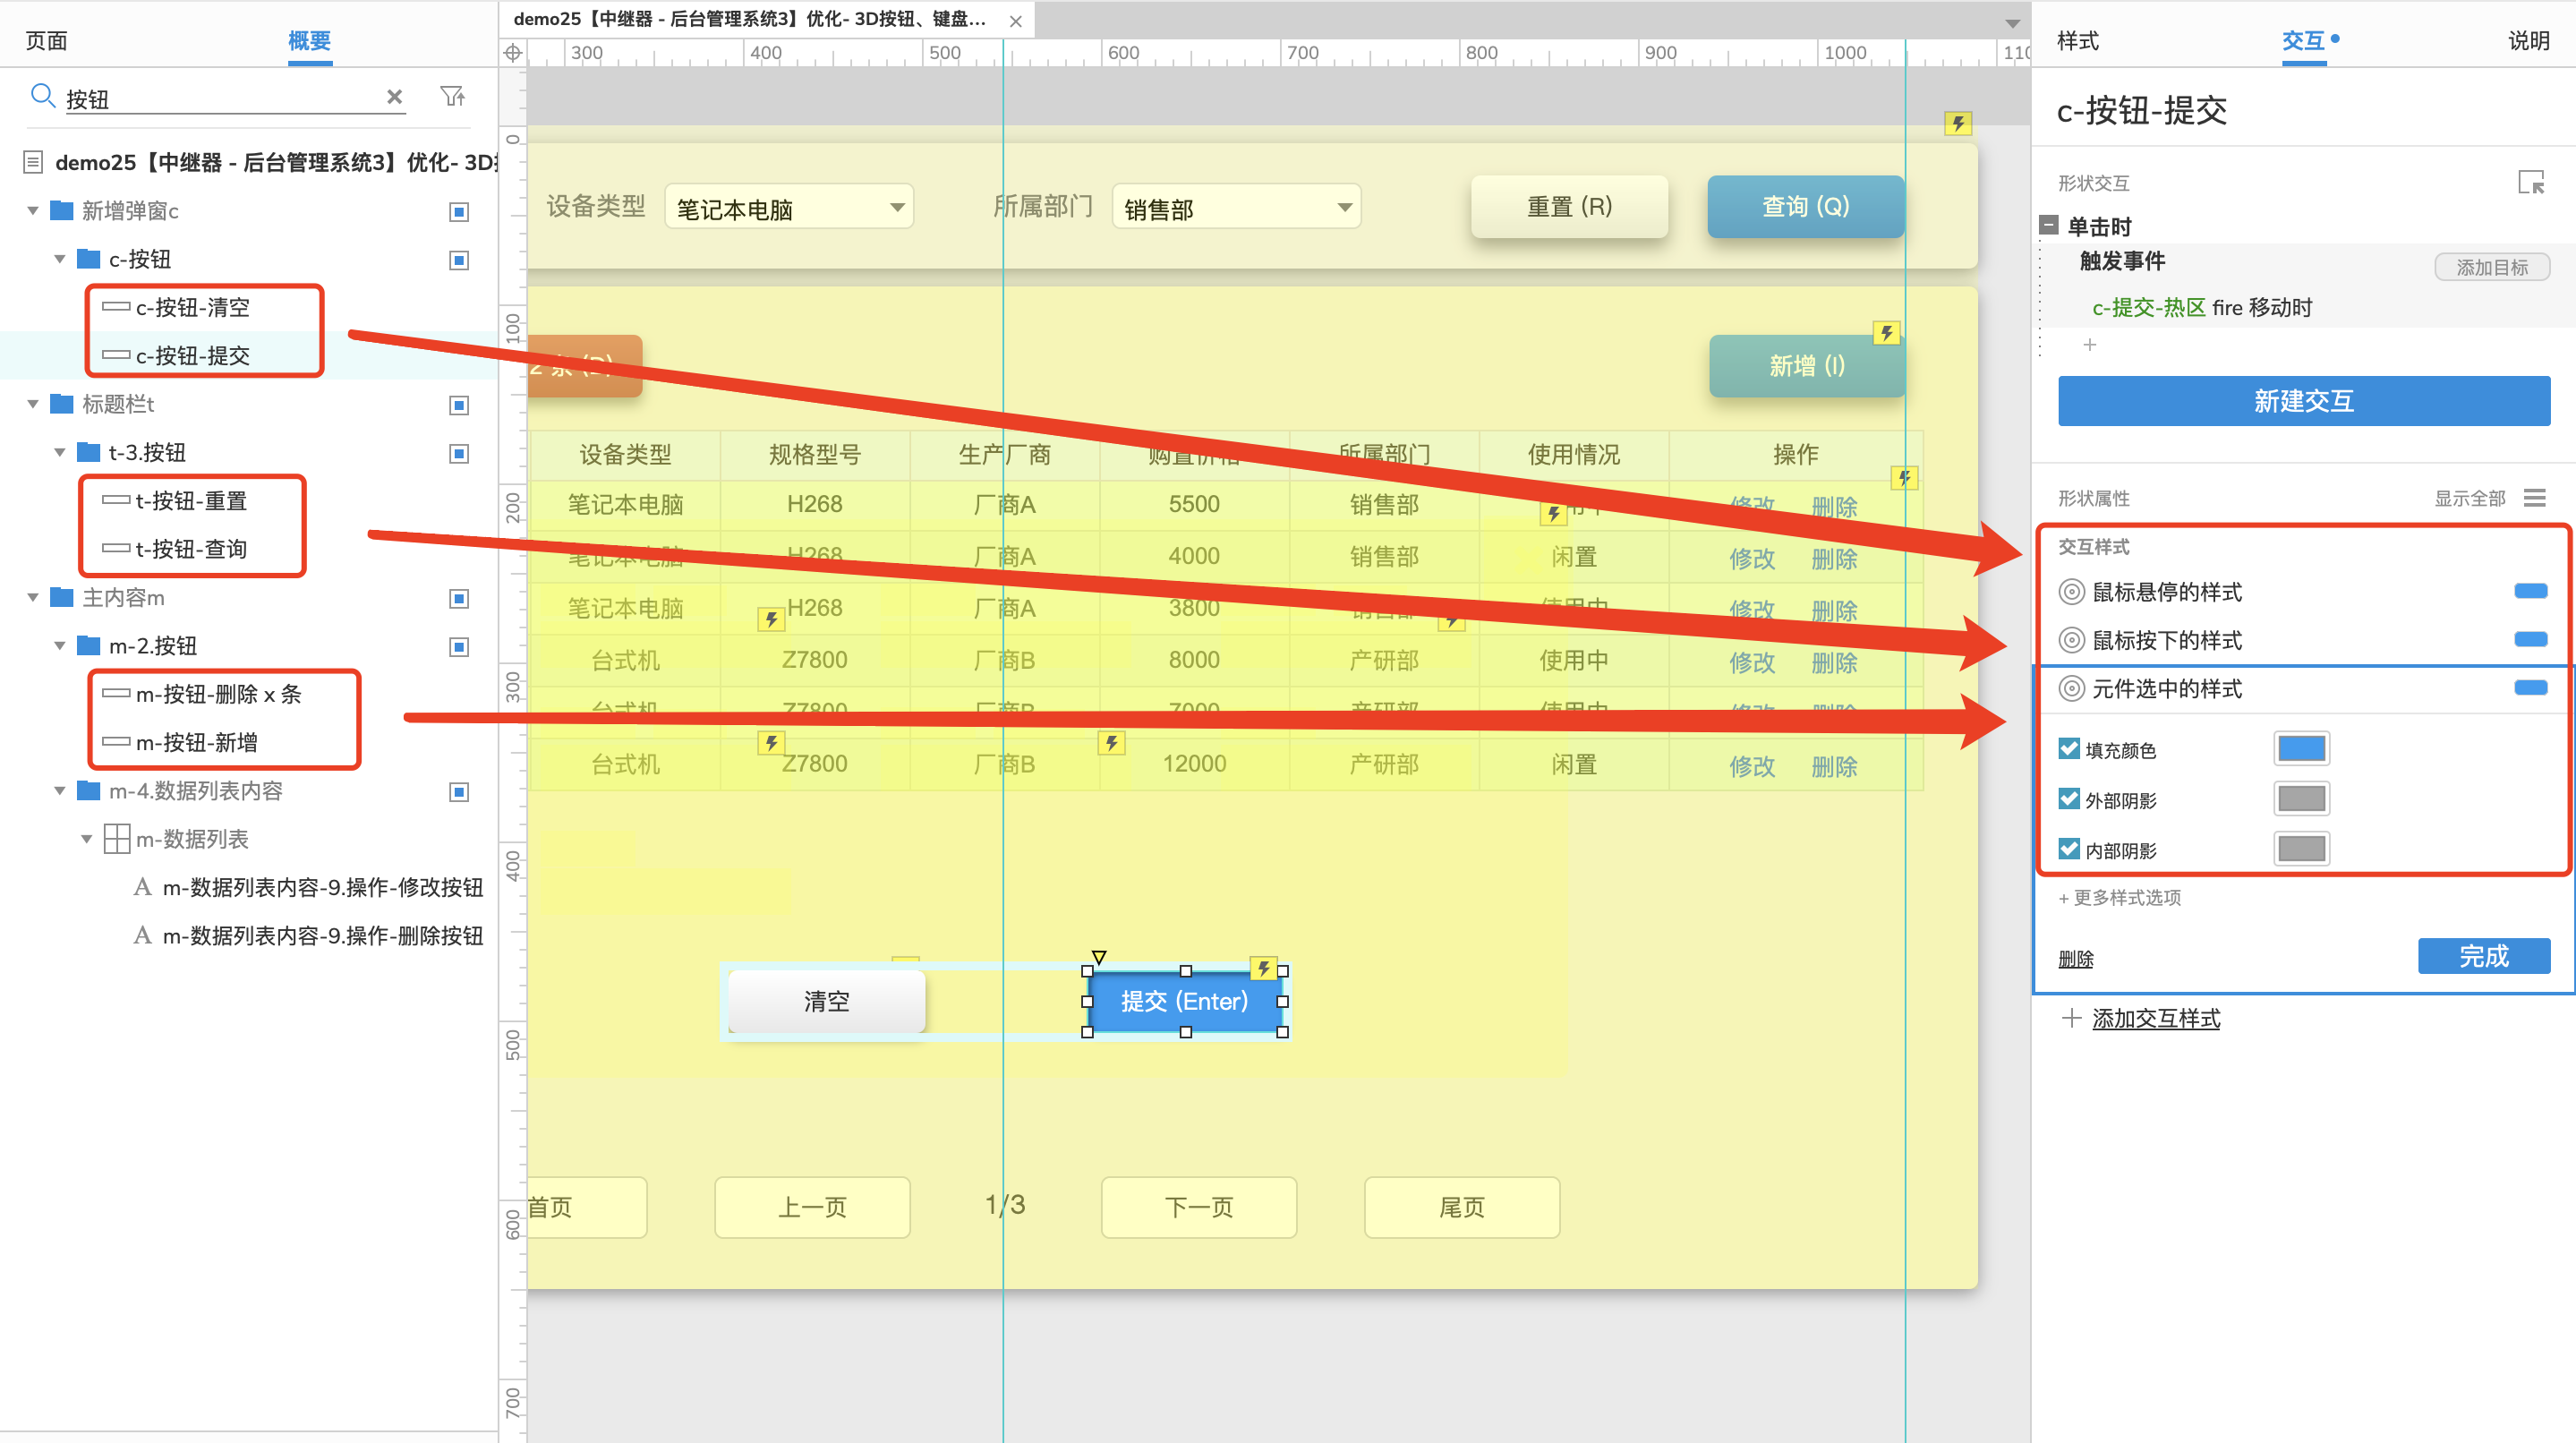This screenshot has width=2576, height=1443.
Task: Switch to the 说明 tab
Action: (x=2528, y=40)
